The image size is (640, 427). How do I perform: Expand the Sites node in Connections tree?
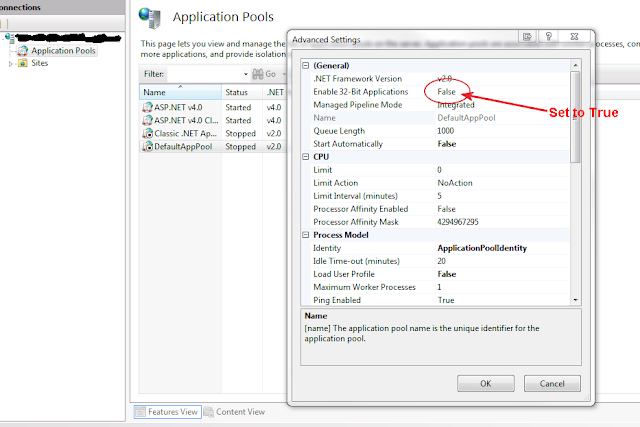pyautogui.click(x=11, y=64)
